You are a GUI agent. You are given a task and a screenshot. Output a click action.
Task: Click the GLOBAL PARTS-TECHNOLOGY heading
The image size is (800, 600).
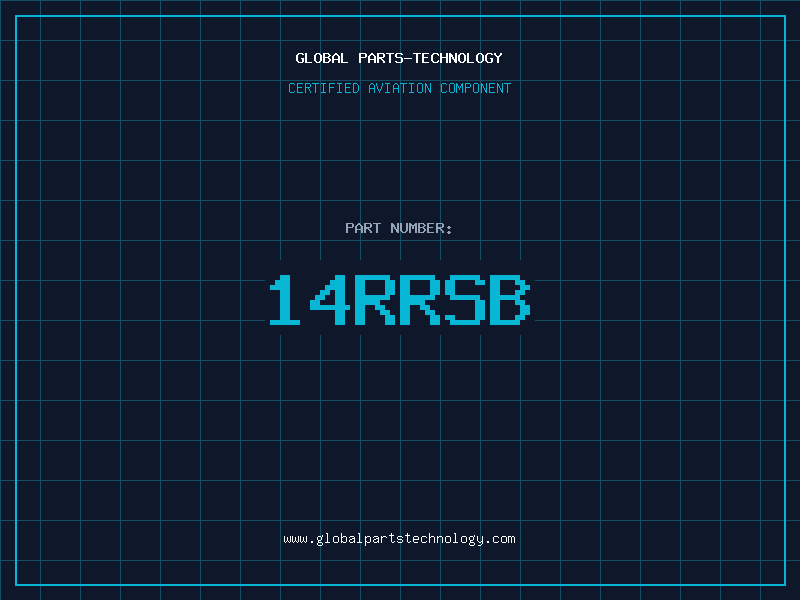pyautogui.click(x=399, y=58)
